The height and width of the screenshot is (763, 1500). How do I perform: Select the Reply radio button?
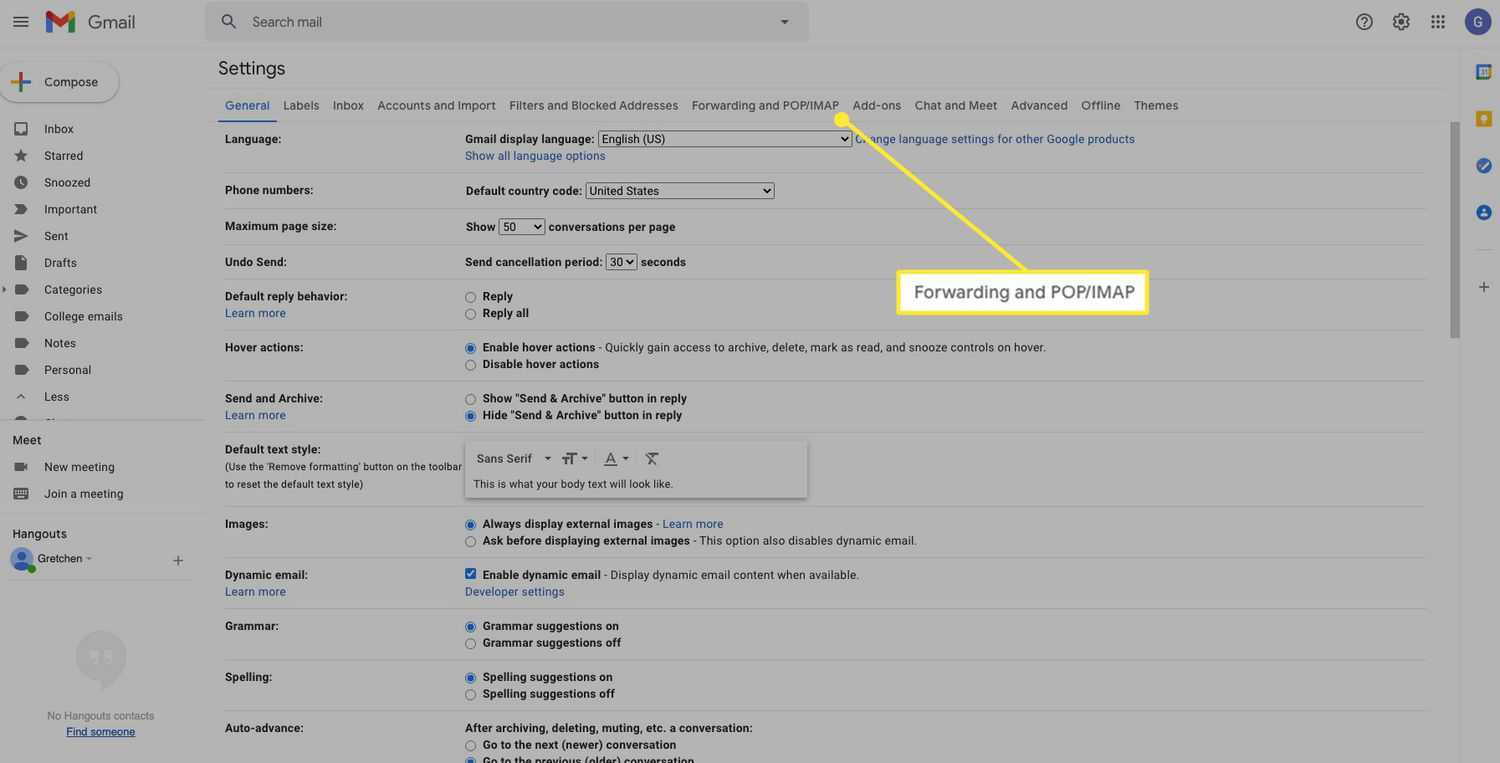pyautogui.click(x=470, y=297)
